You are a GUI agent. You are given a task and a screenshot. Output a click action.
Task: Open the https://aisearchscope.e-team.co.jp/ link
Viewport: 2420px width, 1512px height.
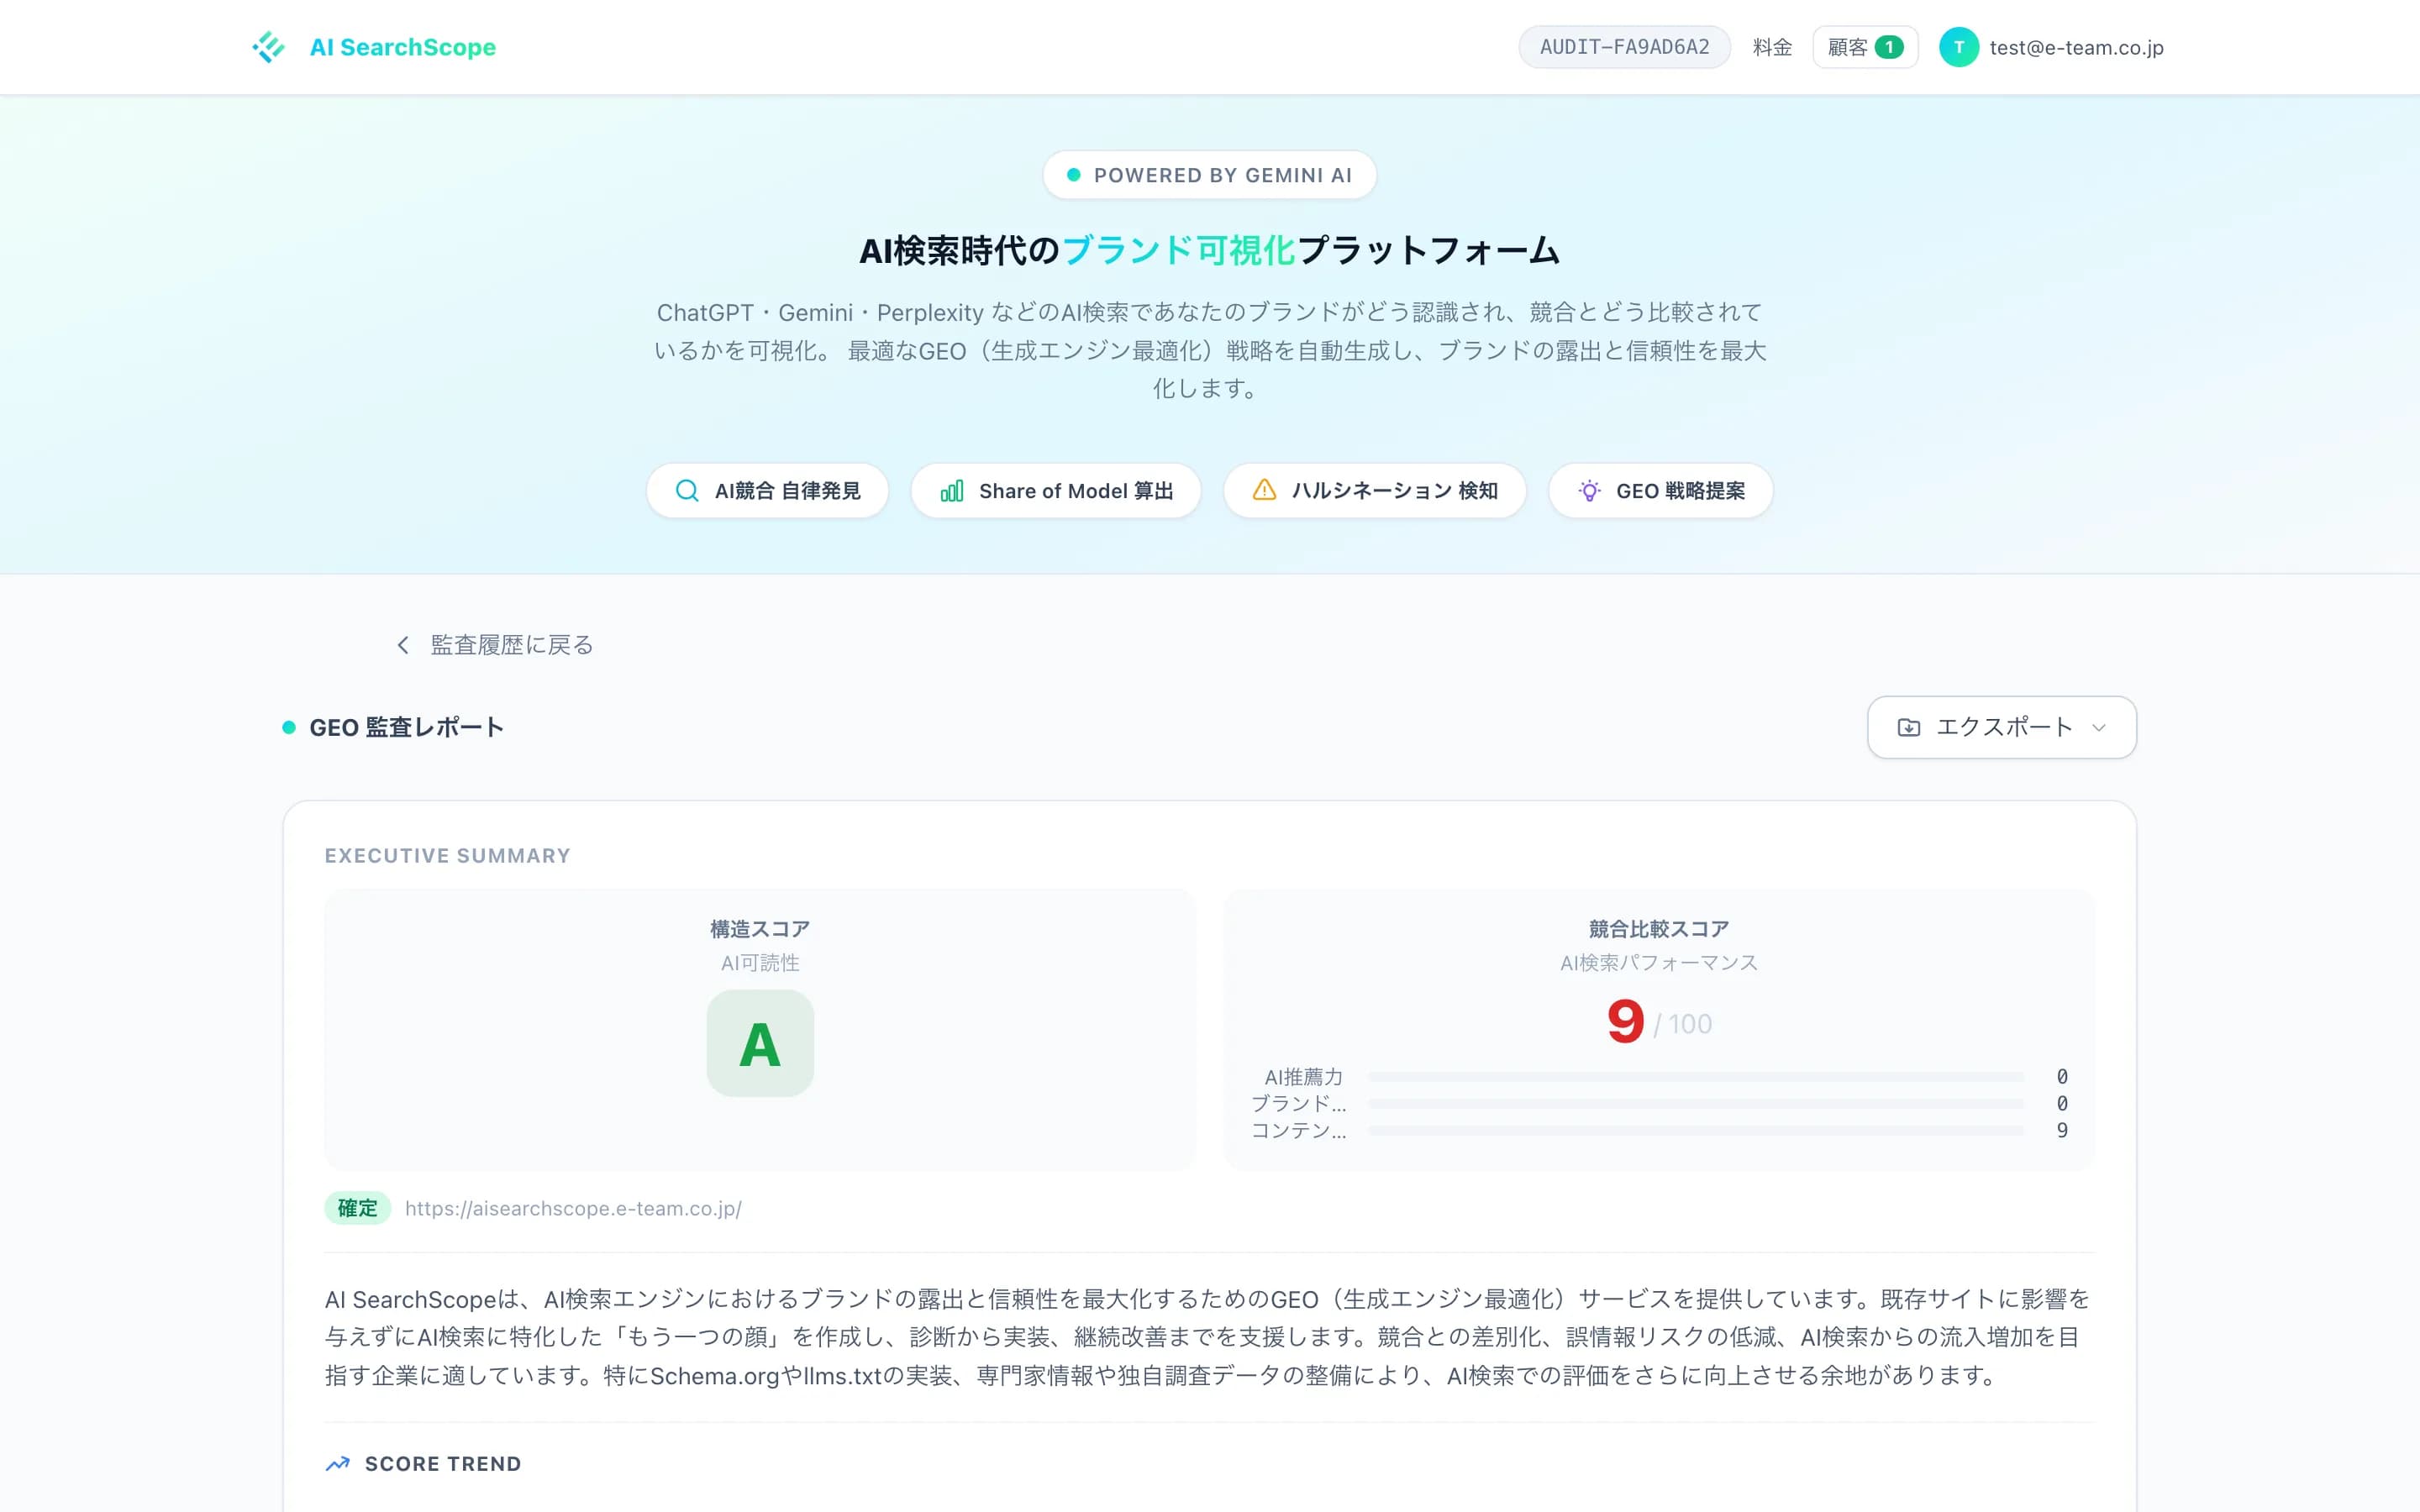point(572,1208)
